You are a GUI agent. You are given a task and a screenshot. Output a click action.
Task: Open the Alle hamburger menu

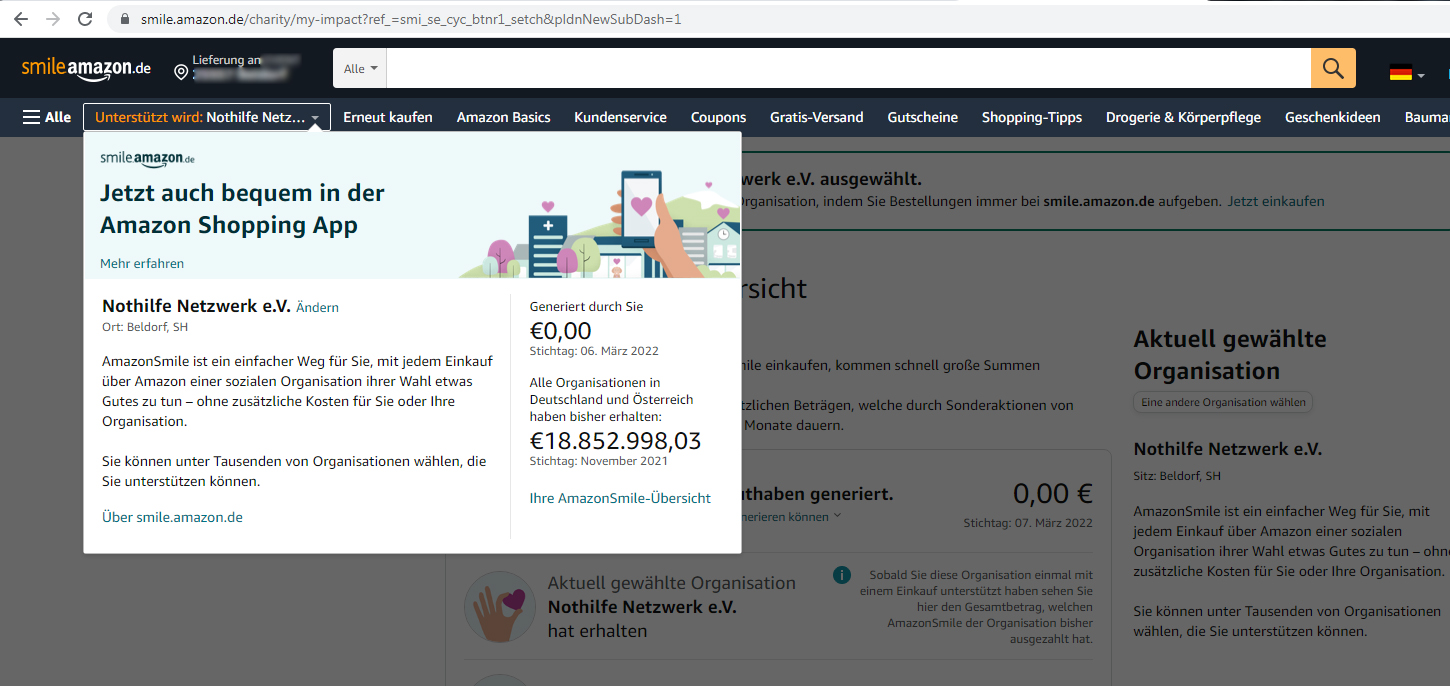47,117
